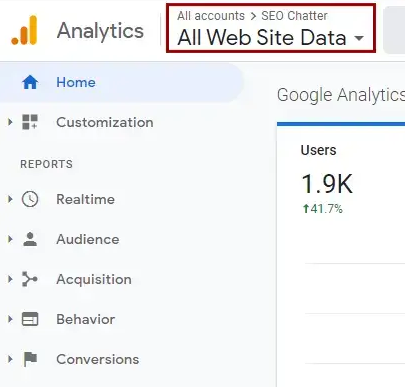This screenshot has height=387, width=405.
Task: Select the Users metric tab
Action: click(318, 150)
